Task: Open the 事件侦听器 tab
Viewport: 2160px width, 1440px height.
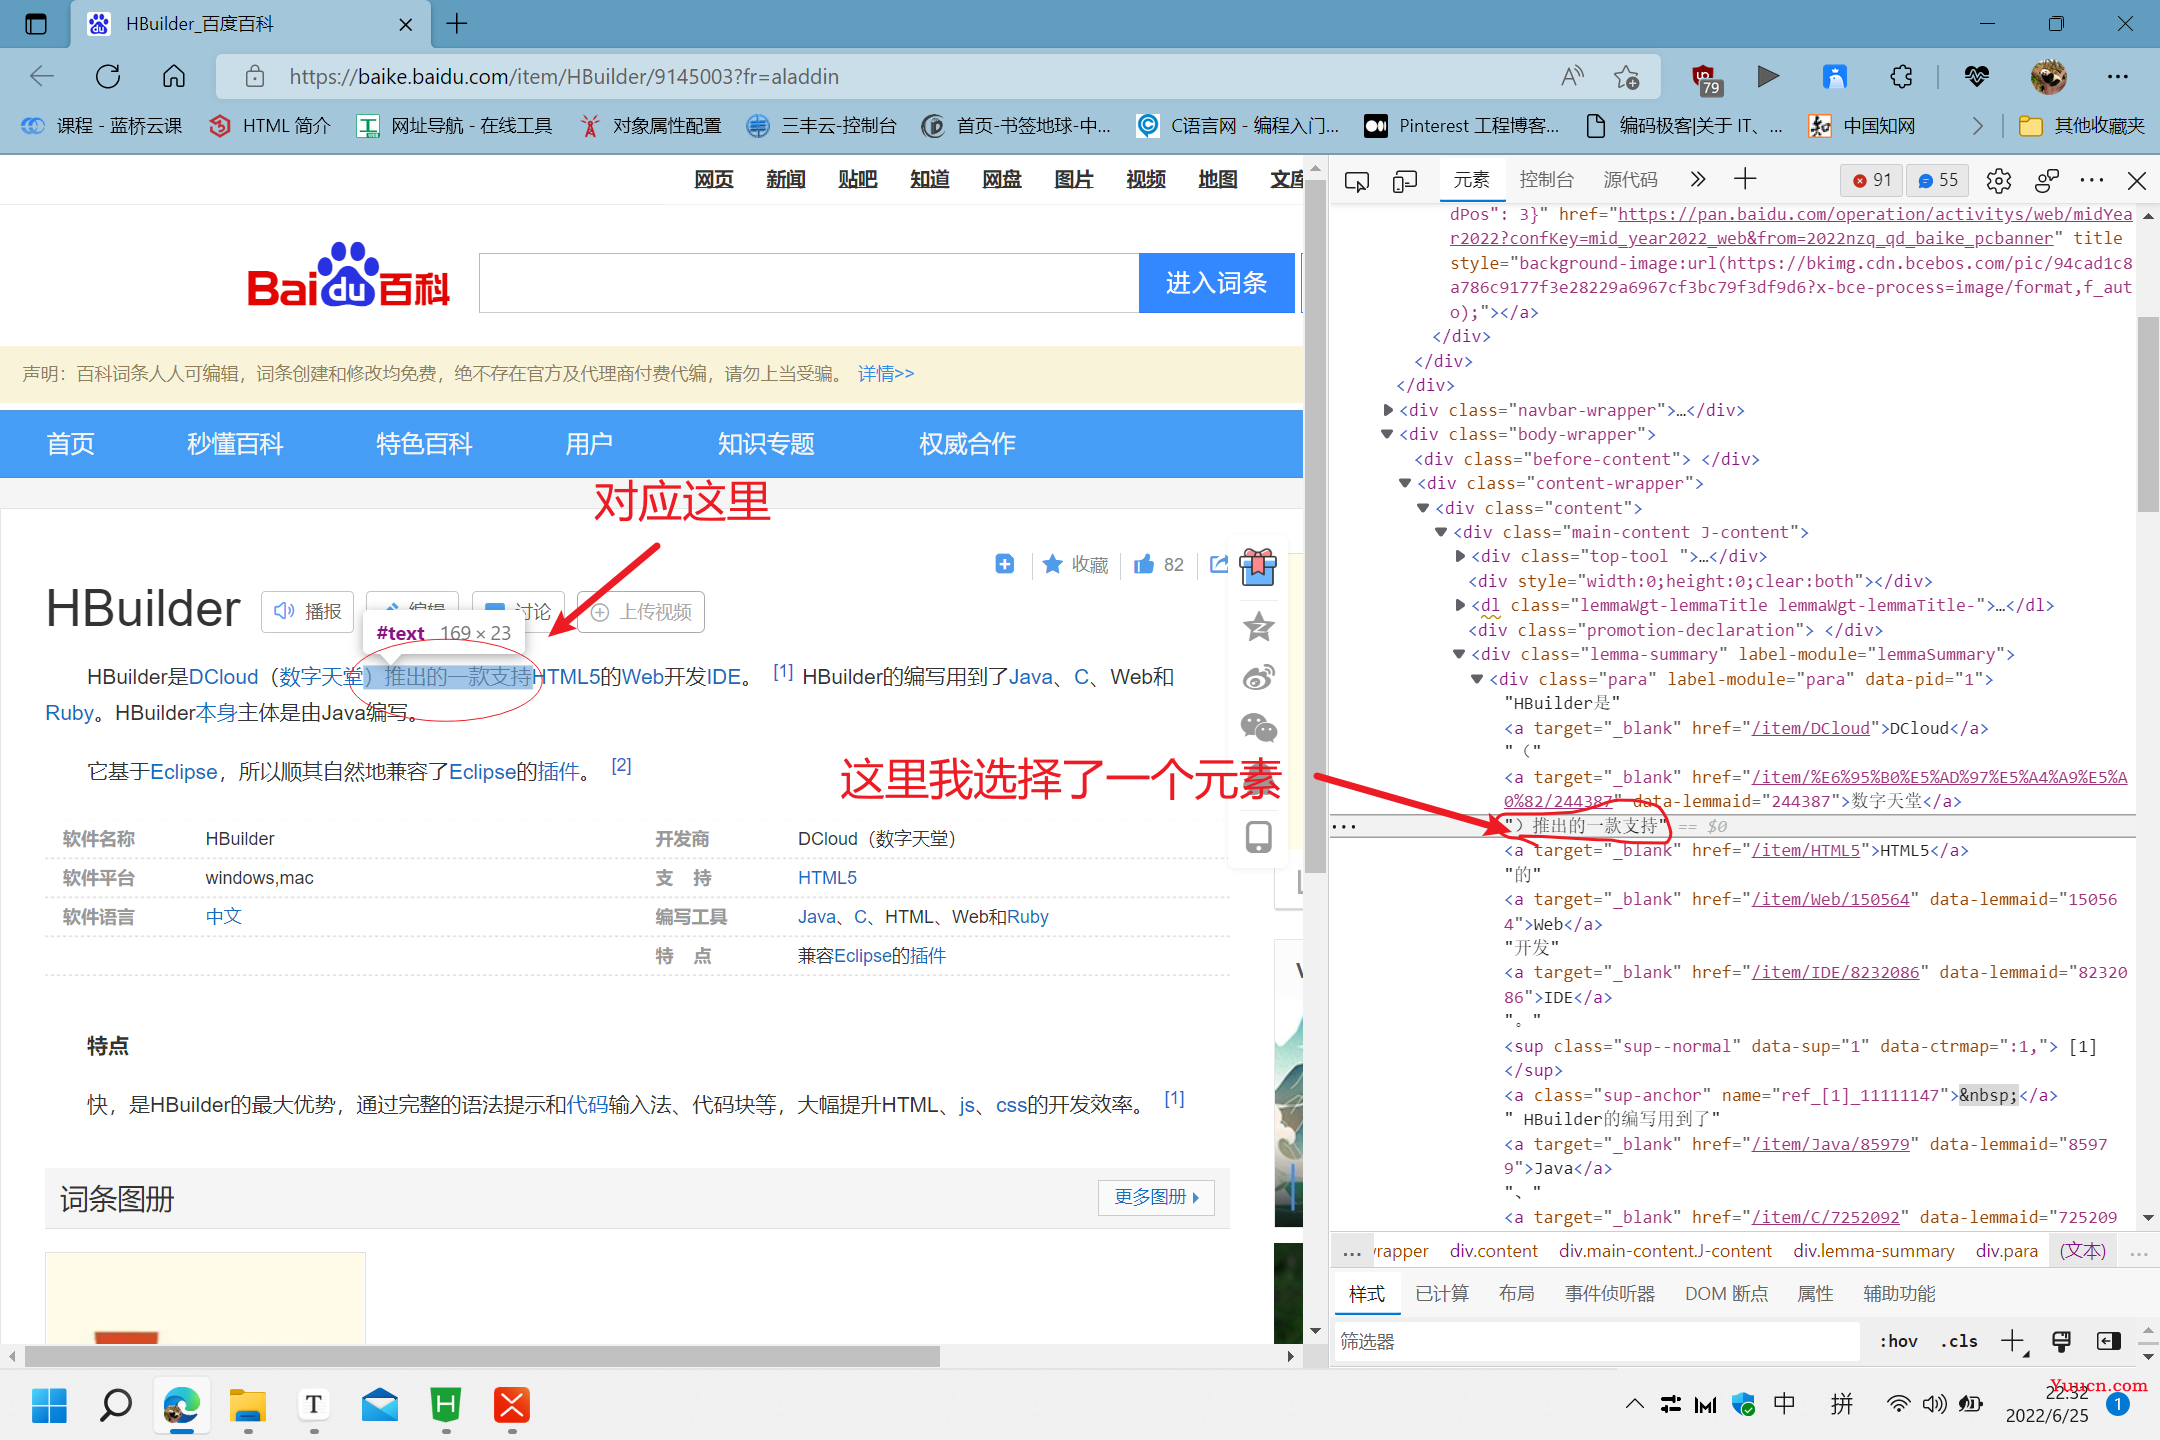Action: pyautogui.click(x=1609, y=1294)
